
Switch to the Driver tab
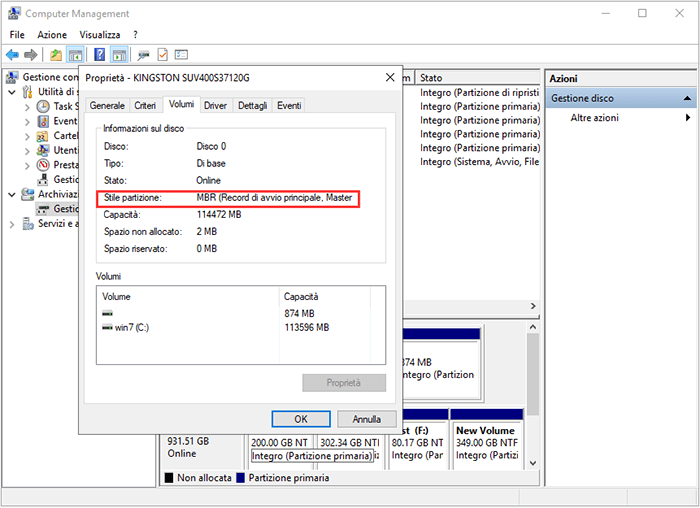click(215, 105)
